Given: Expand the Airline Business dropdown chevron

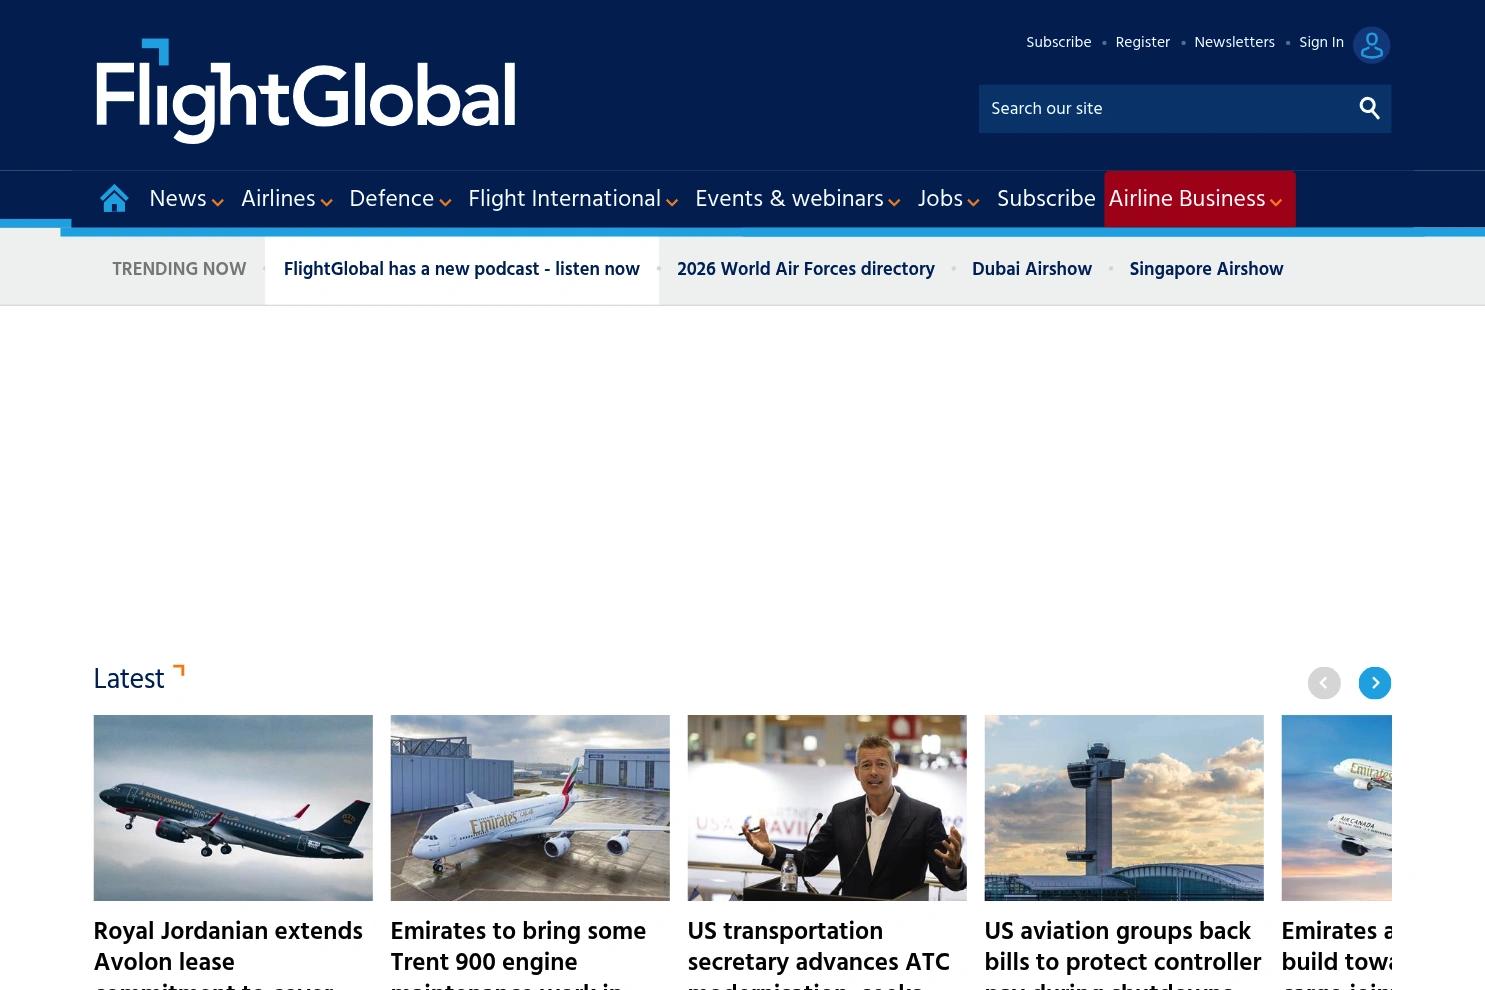Looking at the screenshot, I should click(1276, 202).
